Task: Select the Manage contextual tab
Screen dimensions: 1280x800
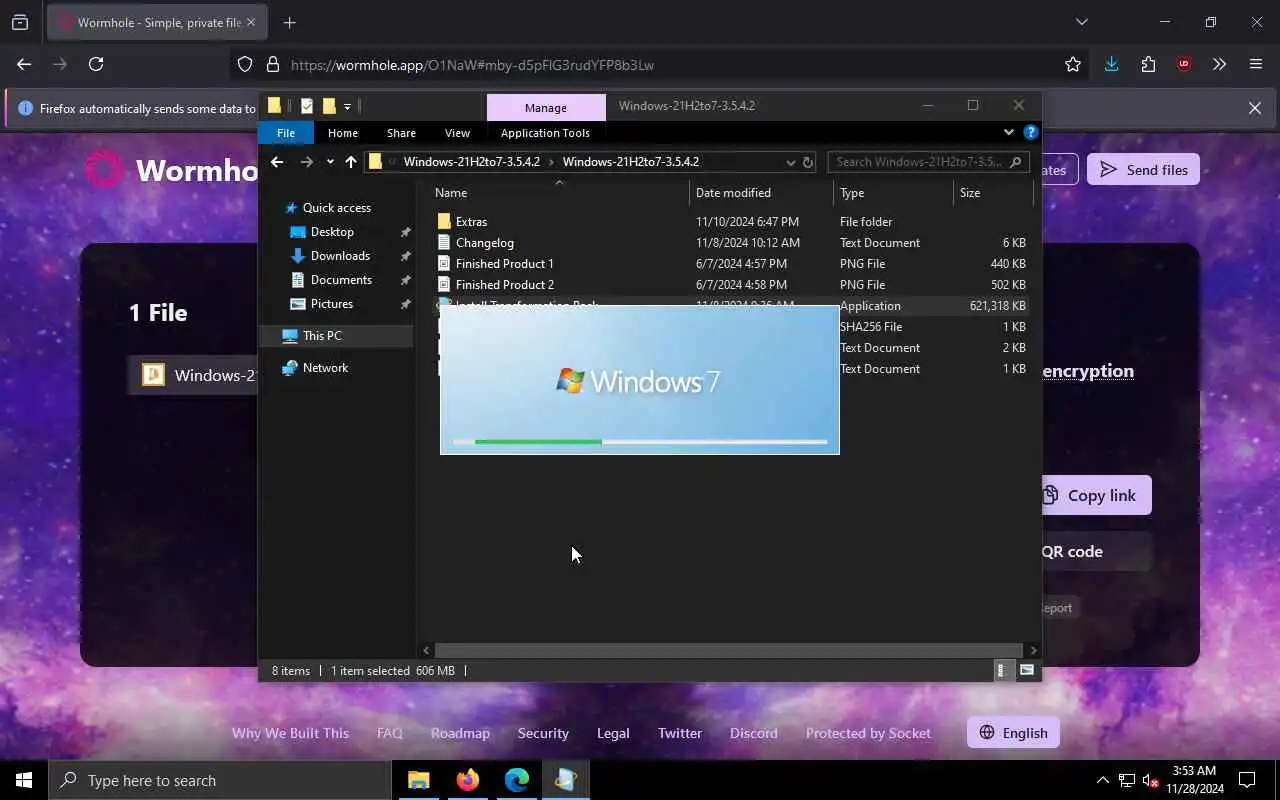Action: tap(546, 107)
